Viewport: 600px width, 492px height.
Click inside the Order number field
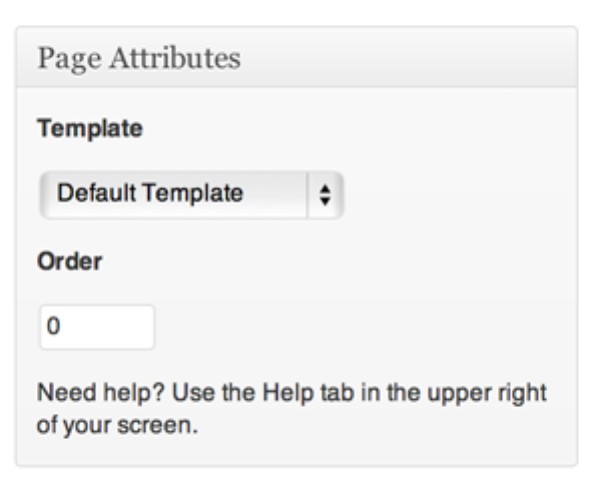(x=97, y=327)
